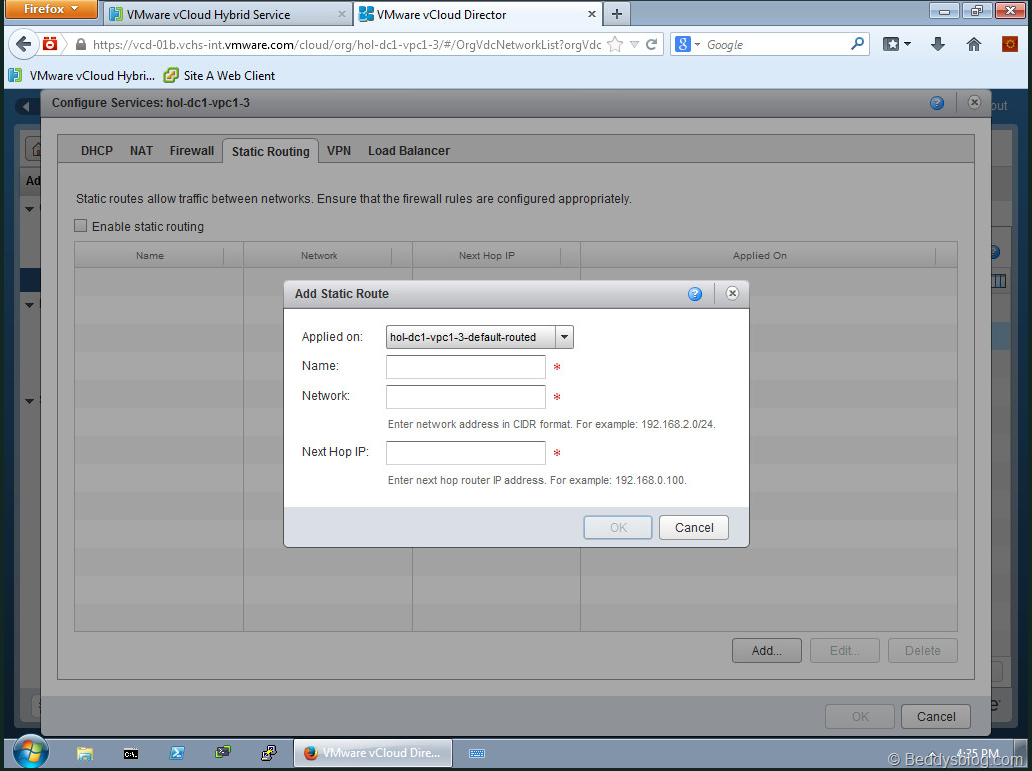This screenshot has height=771, width=1032.
Task: Select the Static Routing tab
Action: (x=271, y=151)
